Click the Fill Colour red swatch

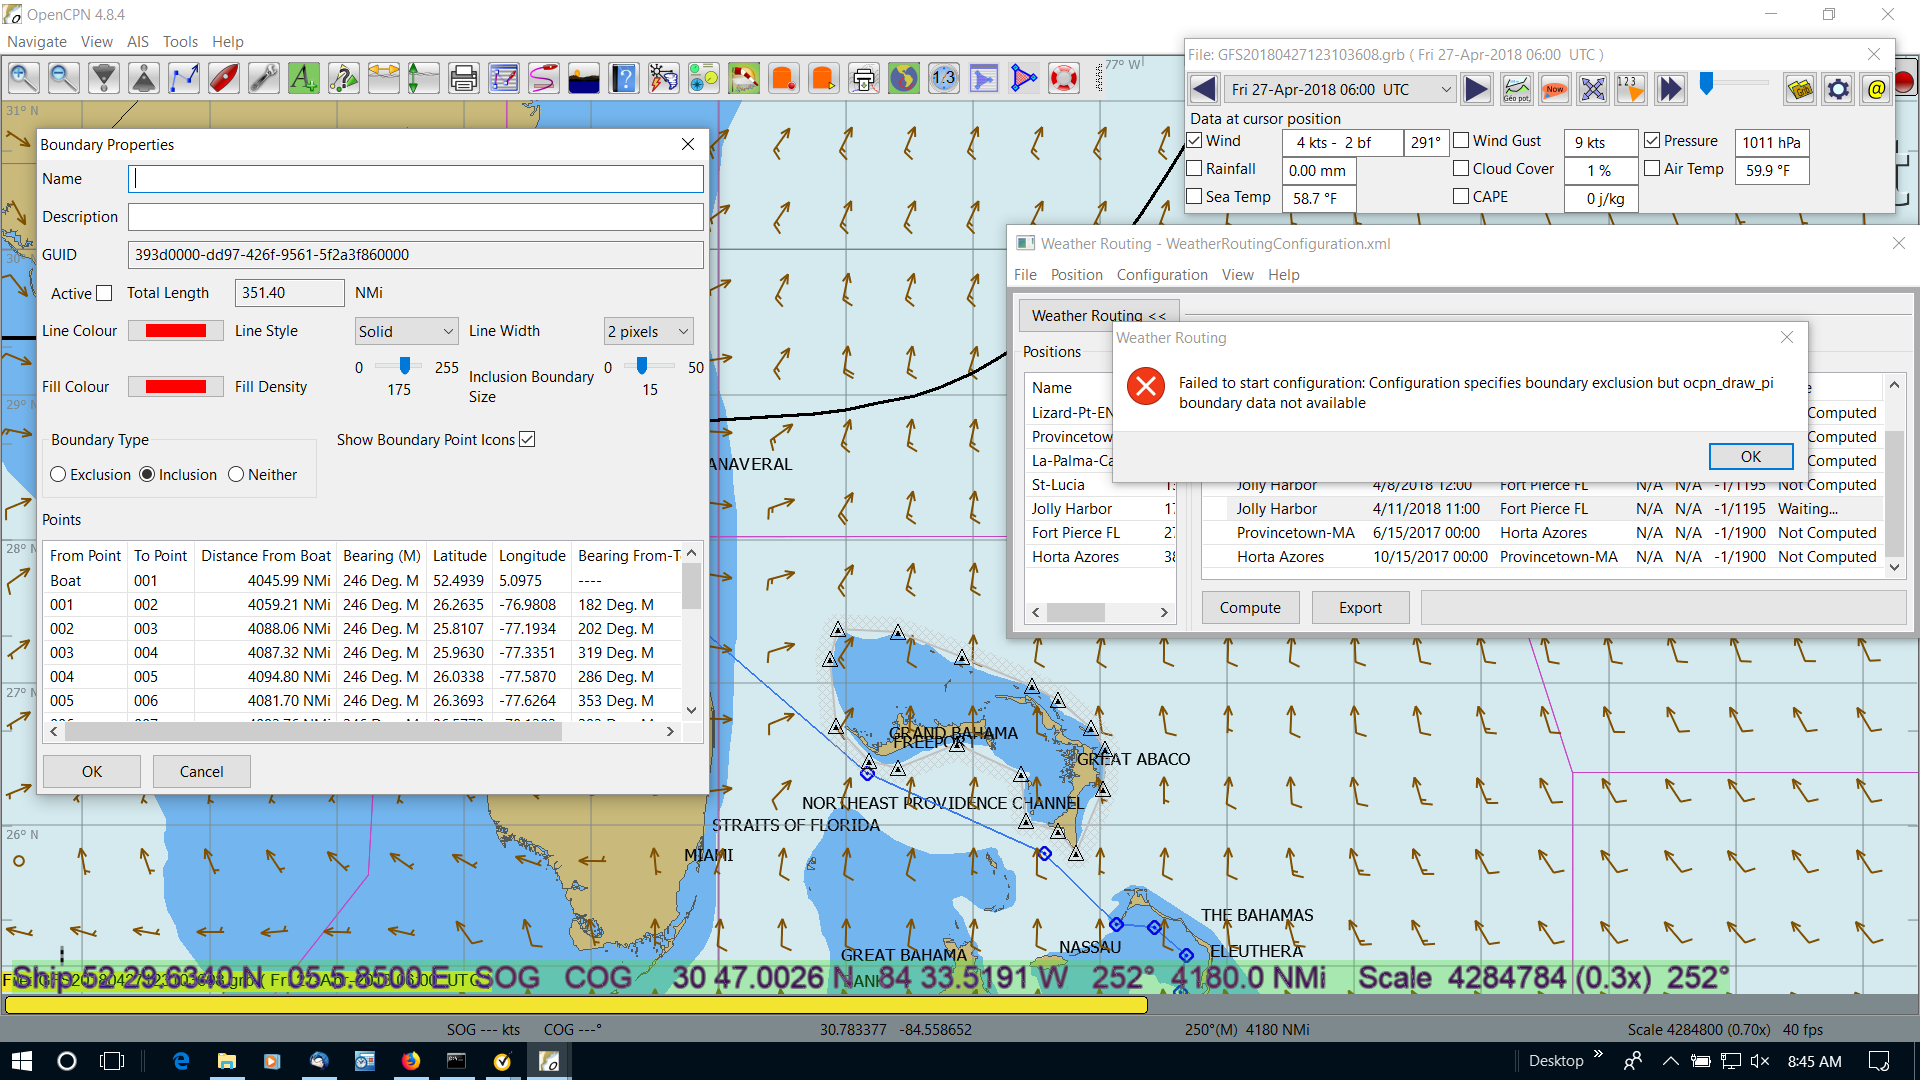(176, 387)
